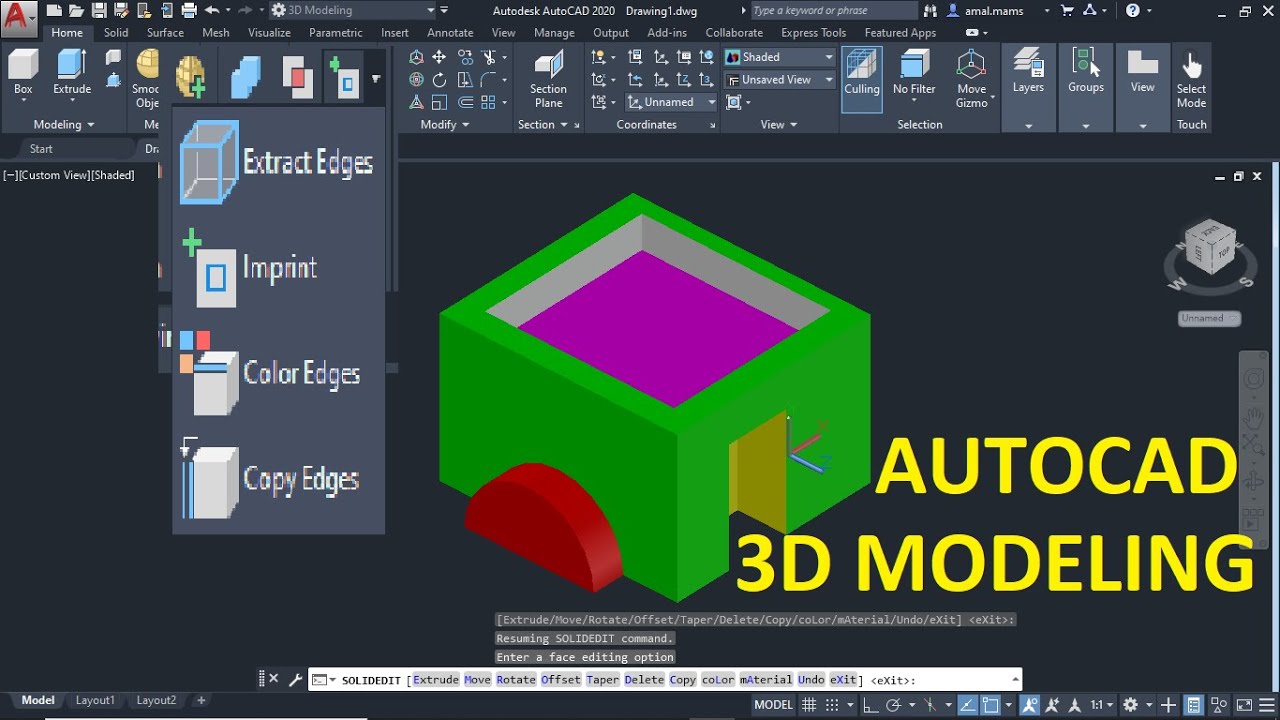Screen dimensions: 1280x720
Task: Click Extrude option in command line
Action: 436,680
